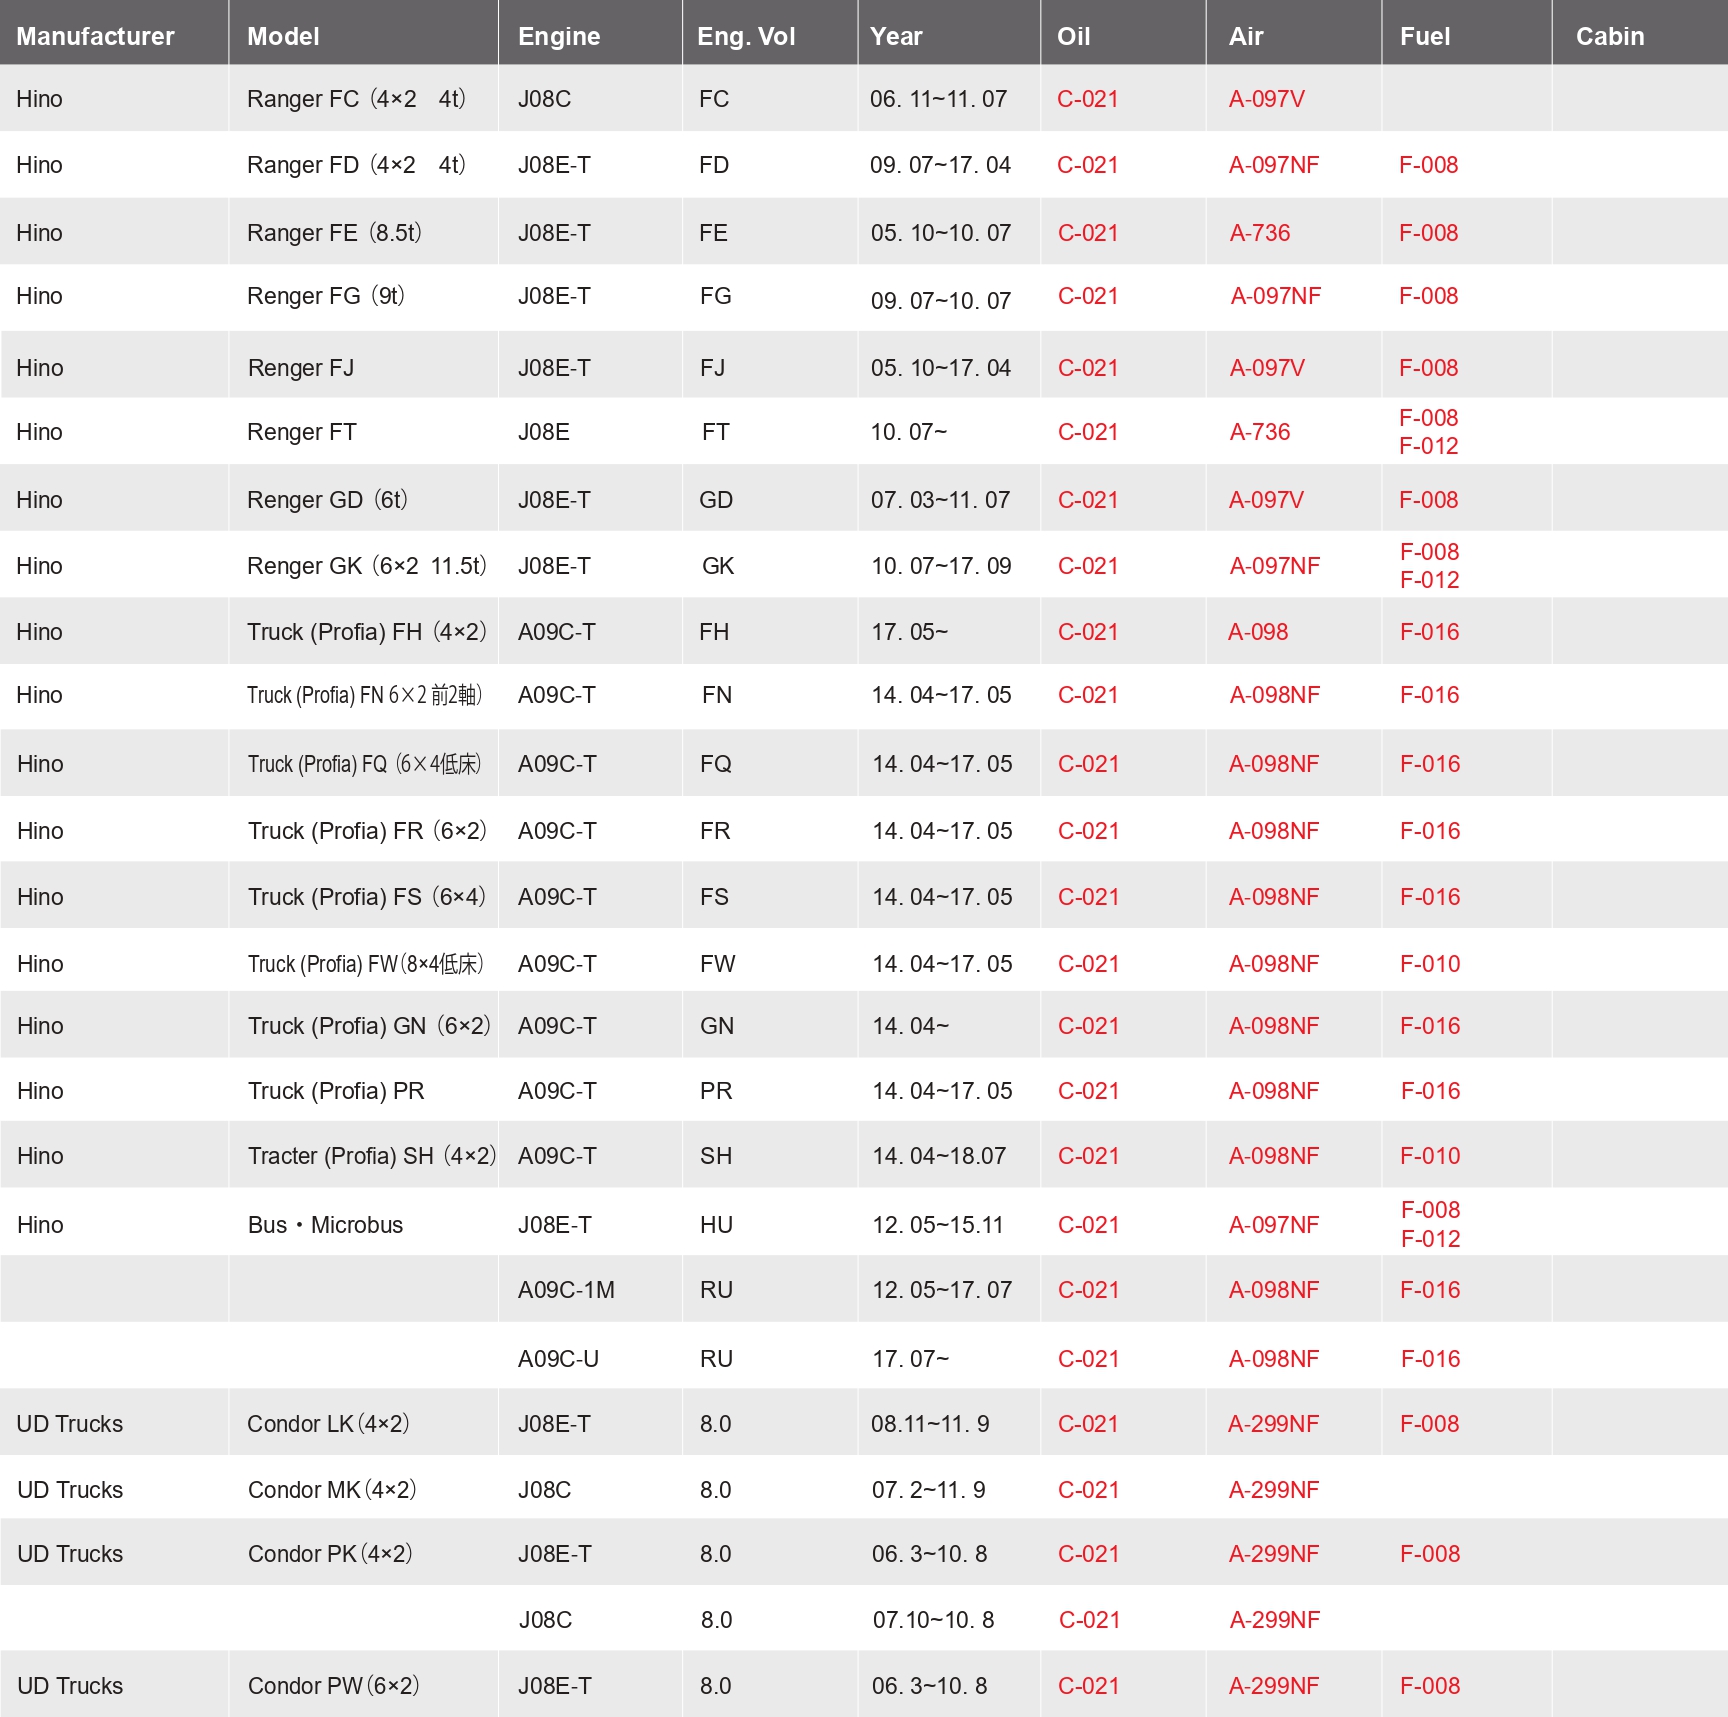Click year 08.11~11. 9 cell
This screenshot has height=1717, width=1728.
930,1424
